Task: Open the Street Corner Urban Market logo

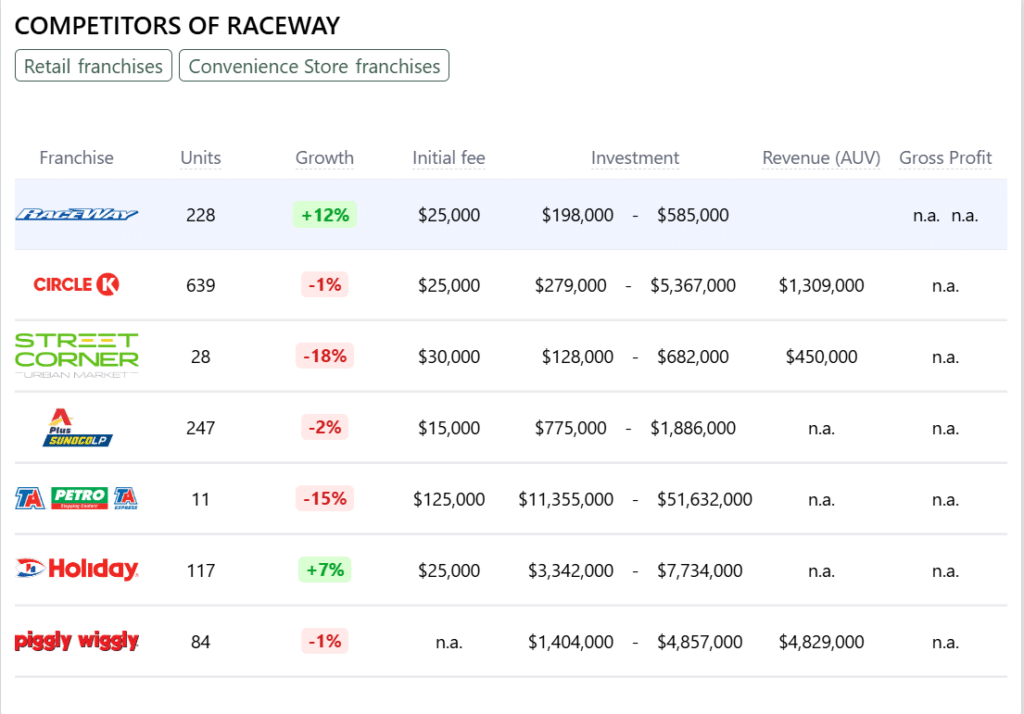Action: pos(76,356)
